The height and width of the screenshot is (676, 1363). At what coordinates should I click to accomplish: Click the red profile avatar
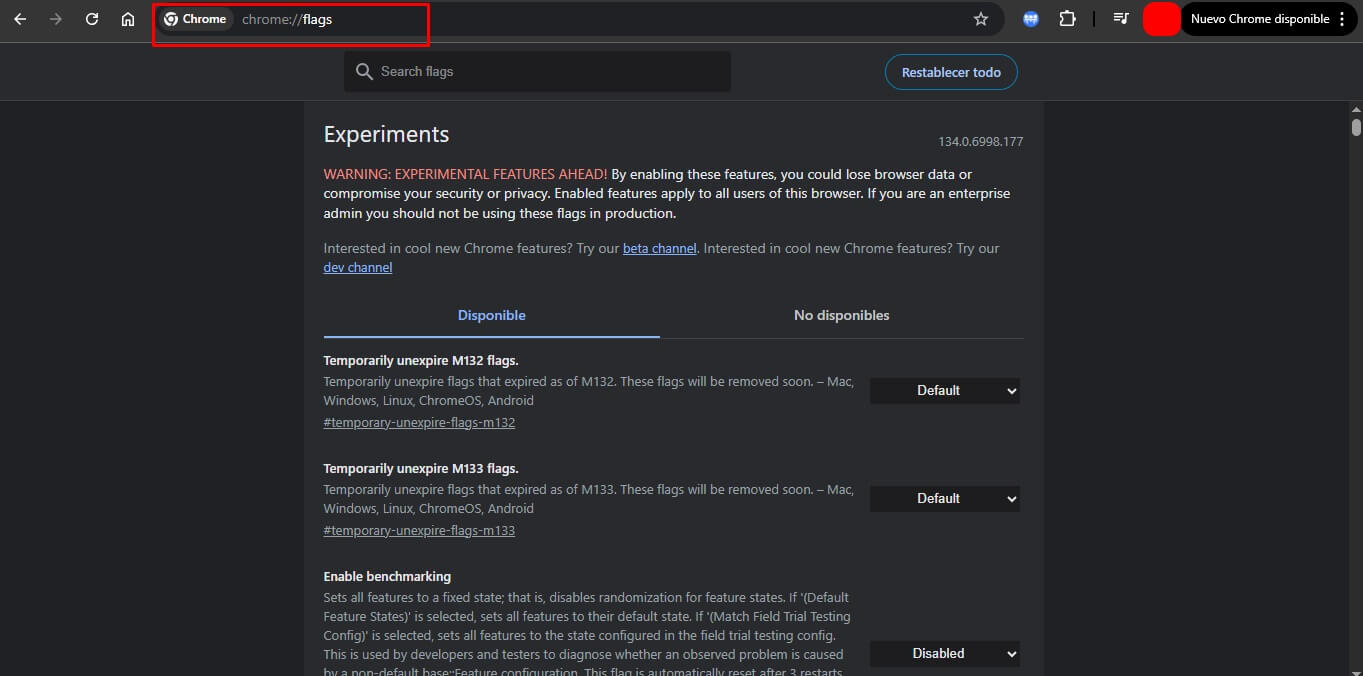(1162, 19)
